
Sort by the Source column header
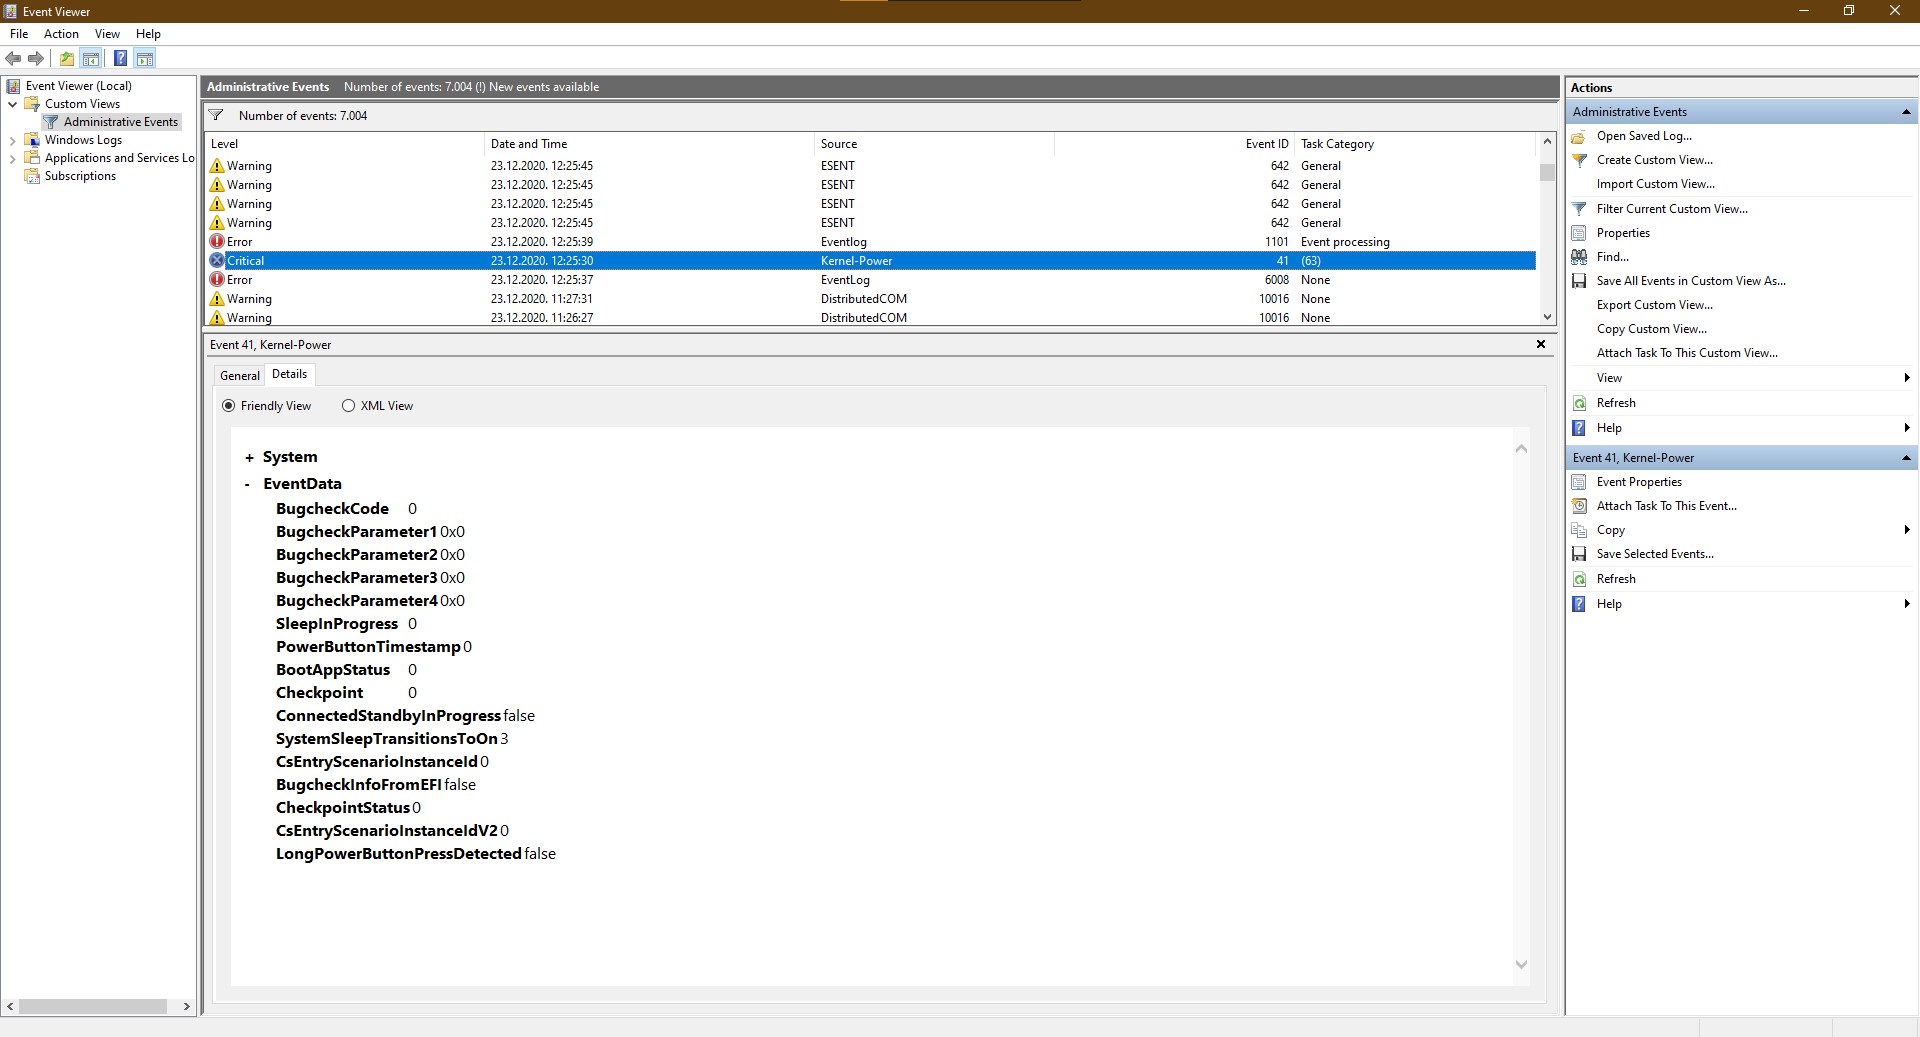pos(934,144)
